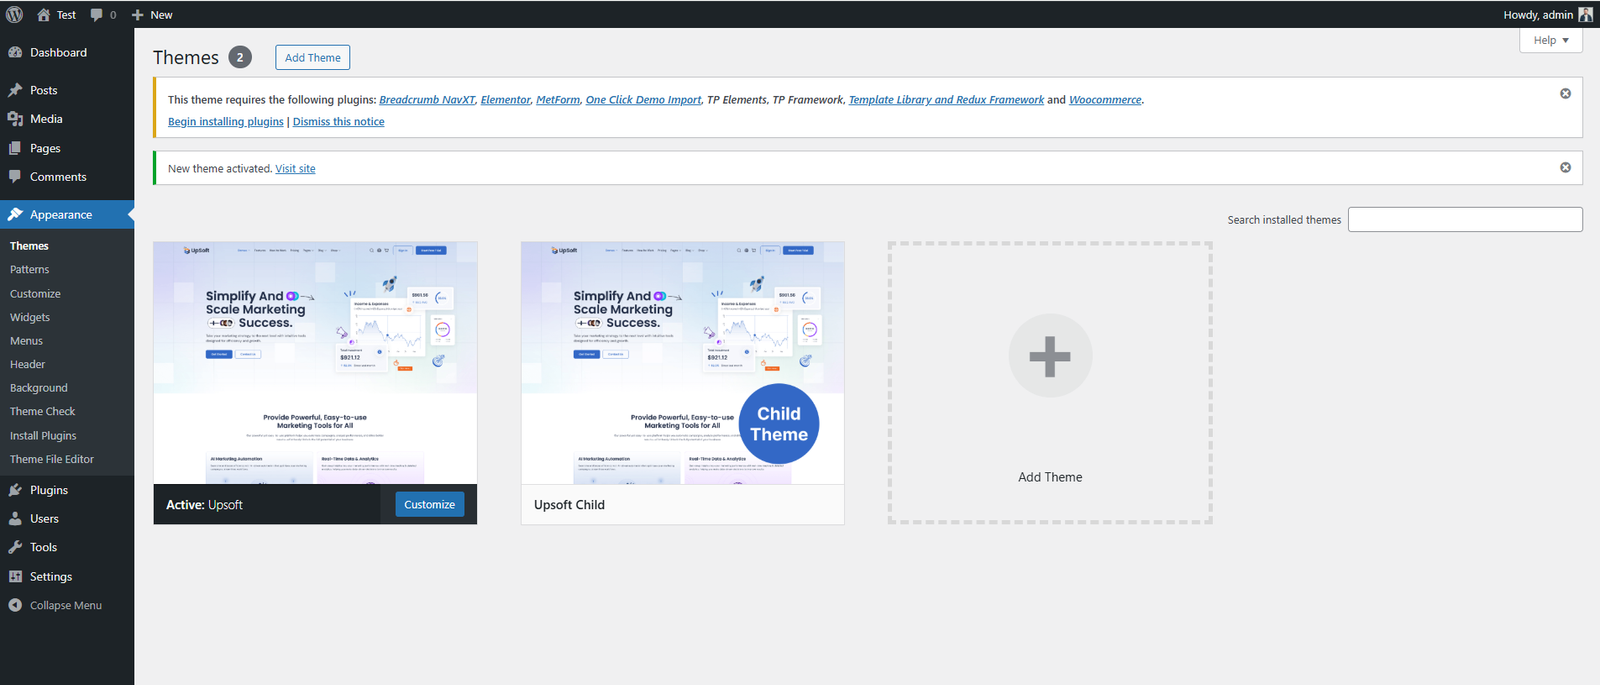Open the comments bubble in admin bar
1600x685 pixels.
click(x=103, y=15)
